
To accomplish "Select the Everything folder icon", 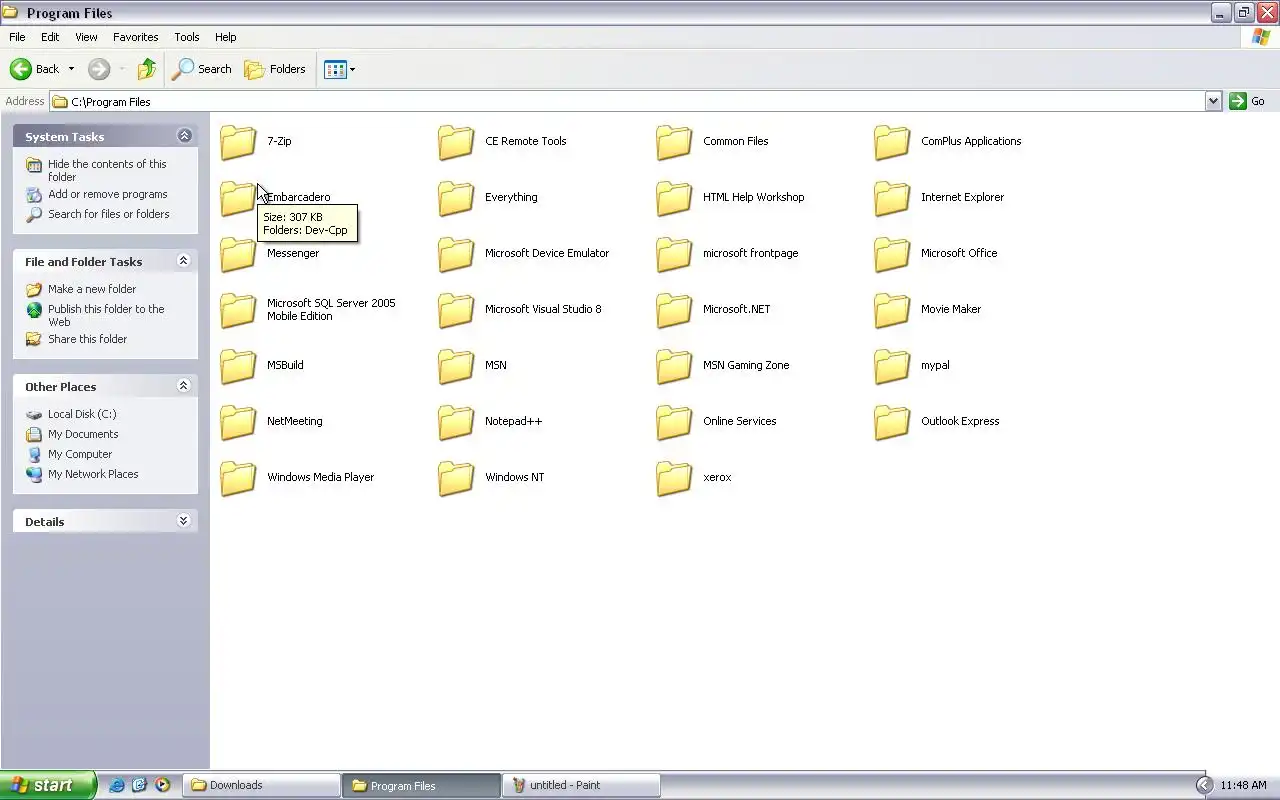I will 456,198.
